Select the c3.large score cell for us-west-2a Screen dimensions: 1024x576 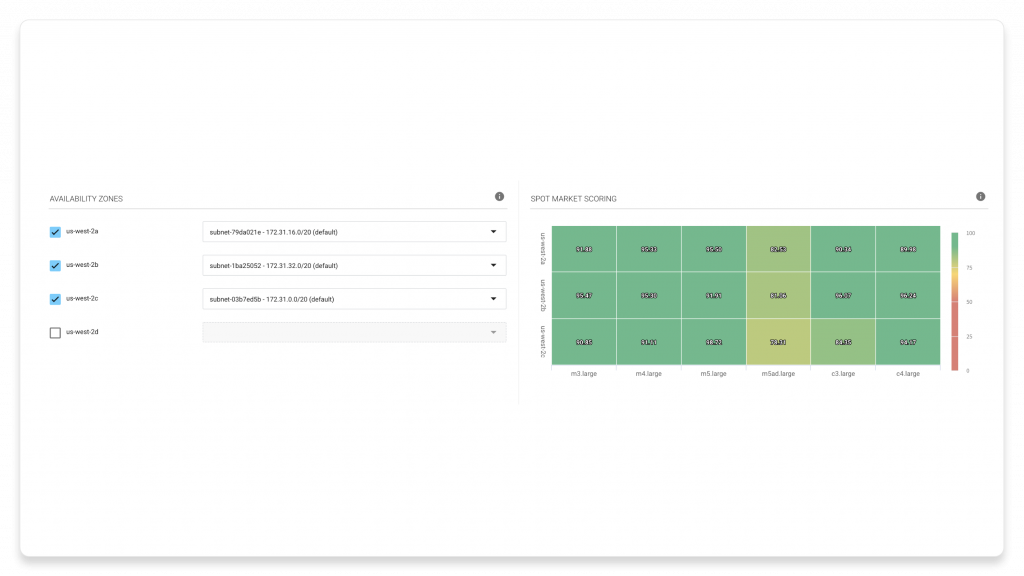pyautogui.click(x=843, y=249)
